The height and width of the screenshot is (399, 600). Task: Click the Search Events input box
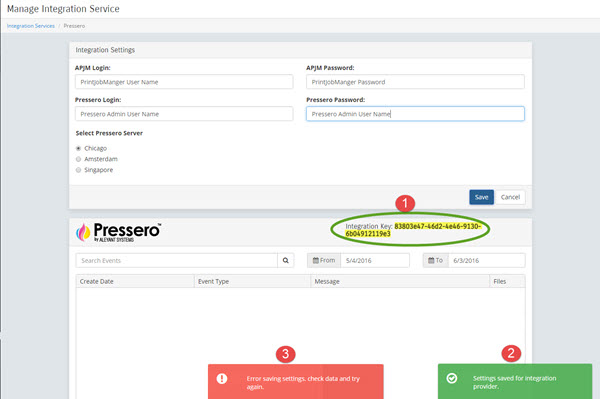176,261
